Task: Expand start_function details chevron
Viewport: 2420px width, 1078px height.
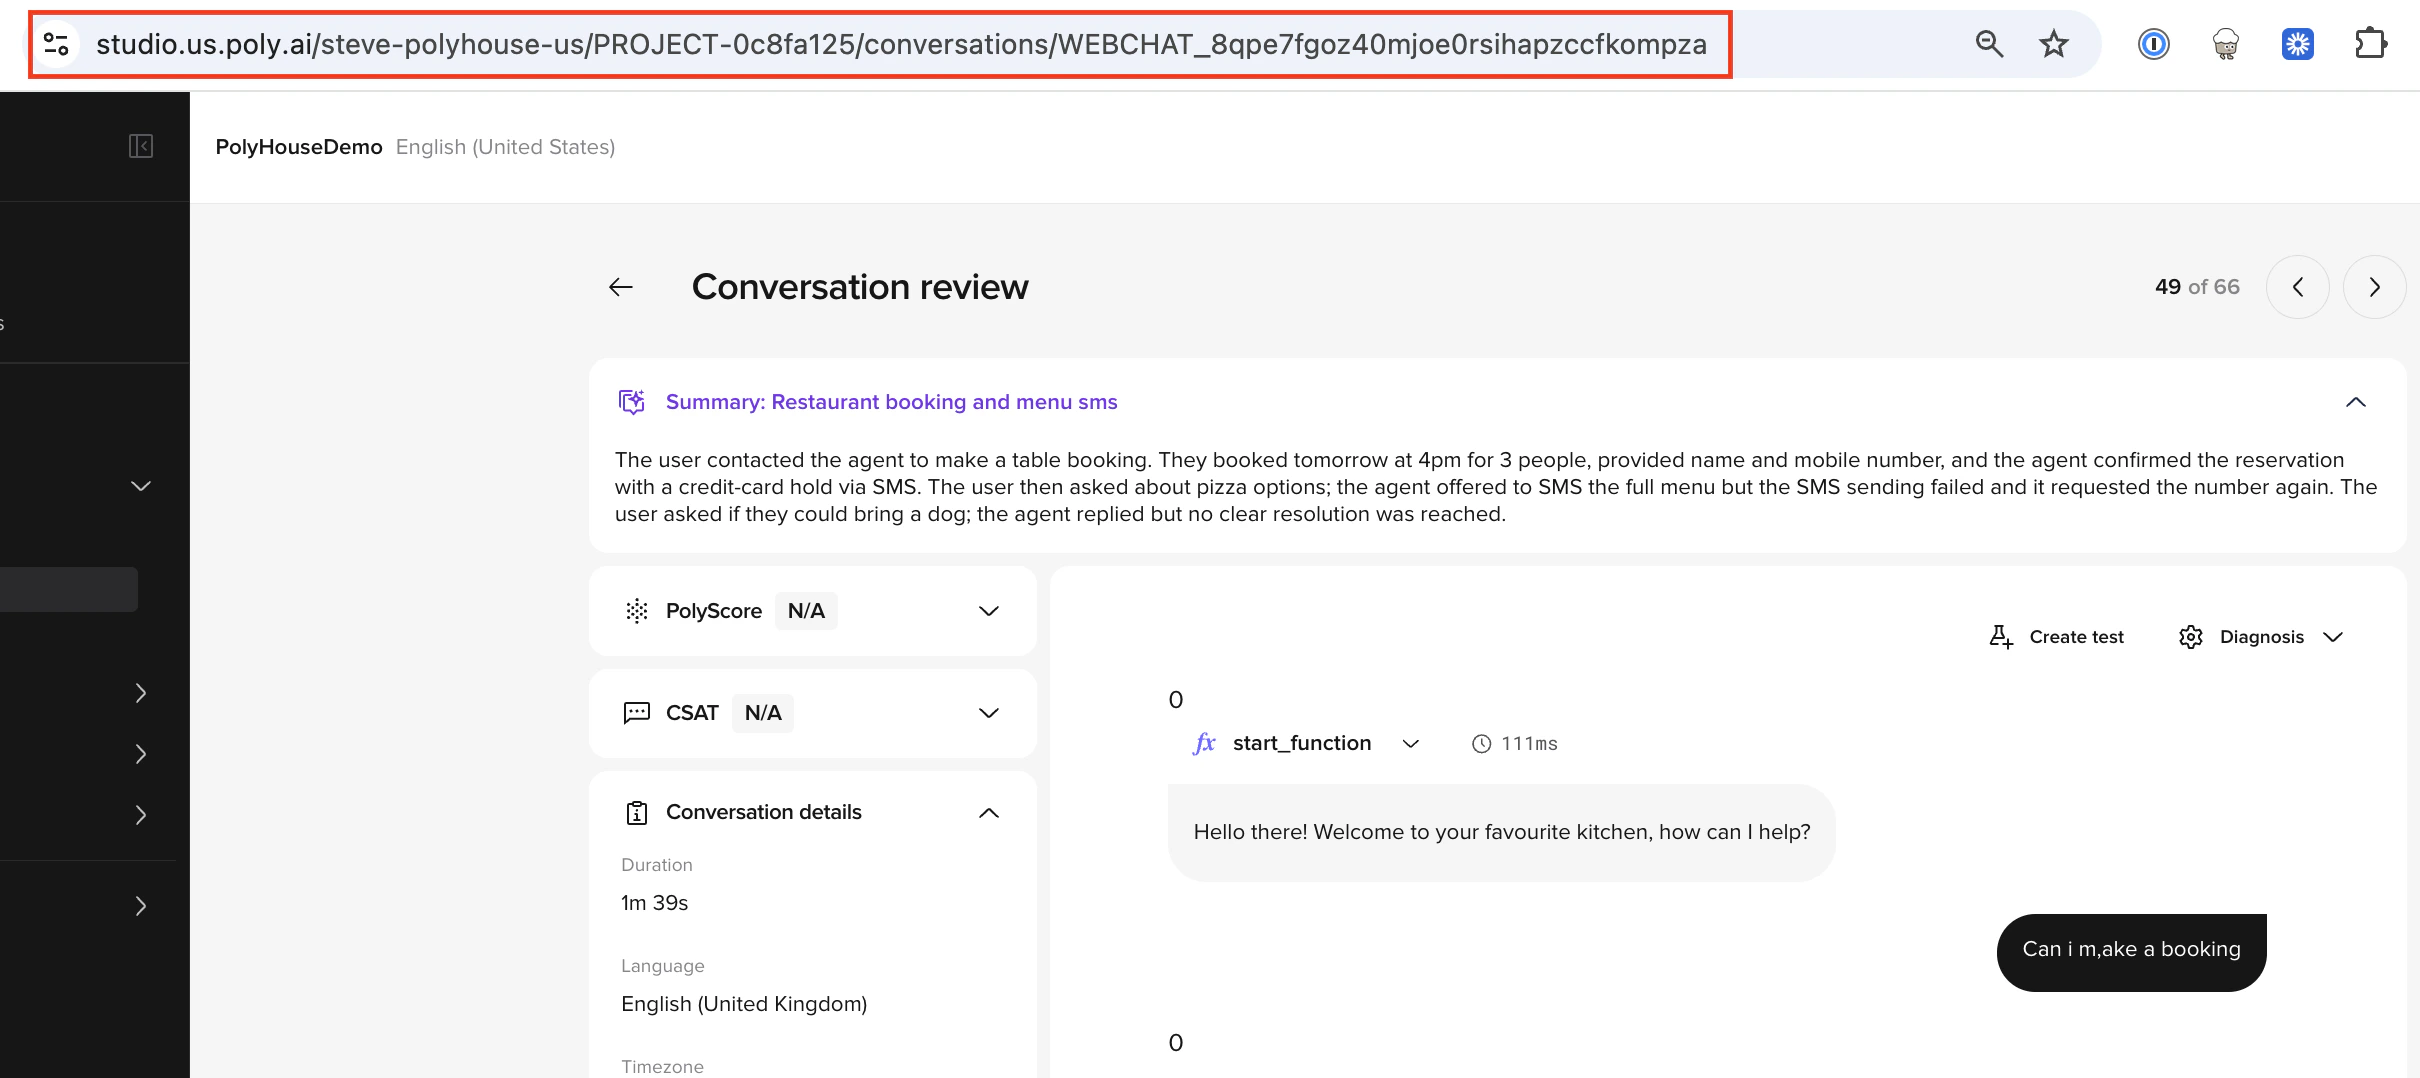Action: pos(1411,744)
